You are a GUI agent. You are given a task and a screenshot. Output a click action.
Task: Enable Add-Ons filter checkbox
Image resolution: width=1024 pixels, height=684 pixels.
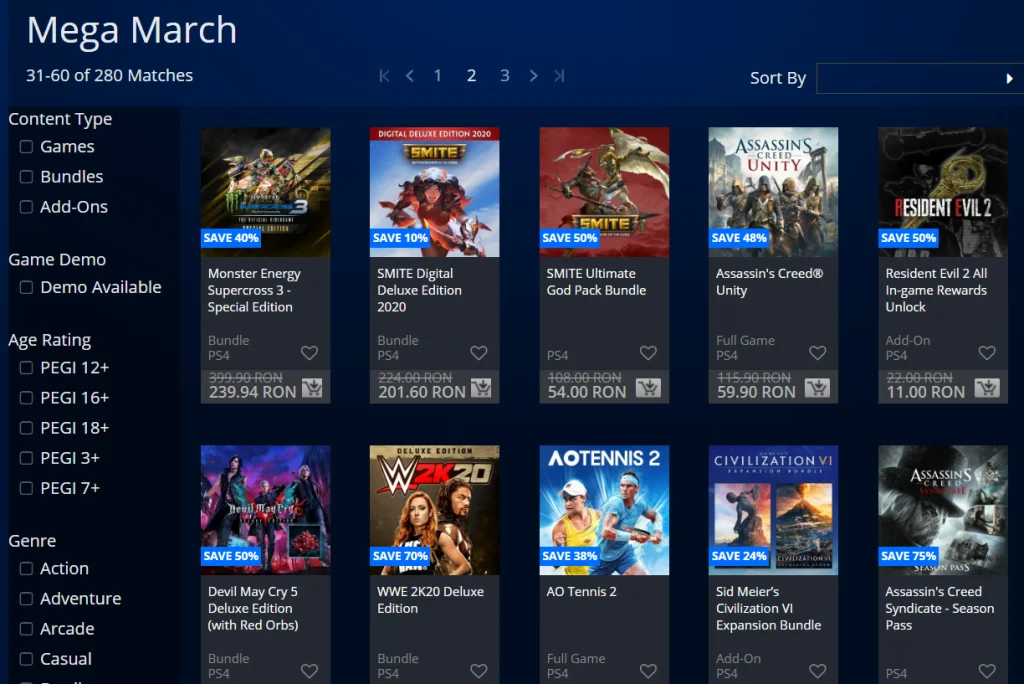(x=26, y=206)
